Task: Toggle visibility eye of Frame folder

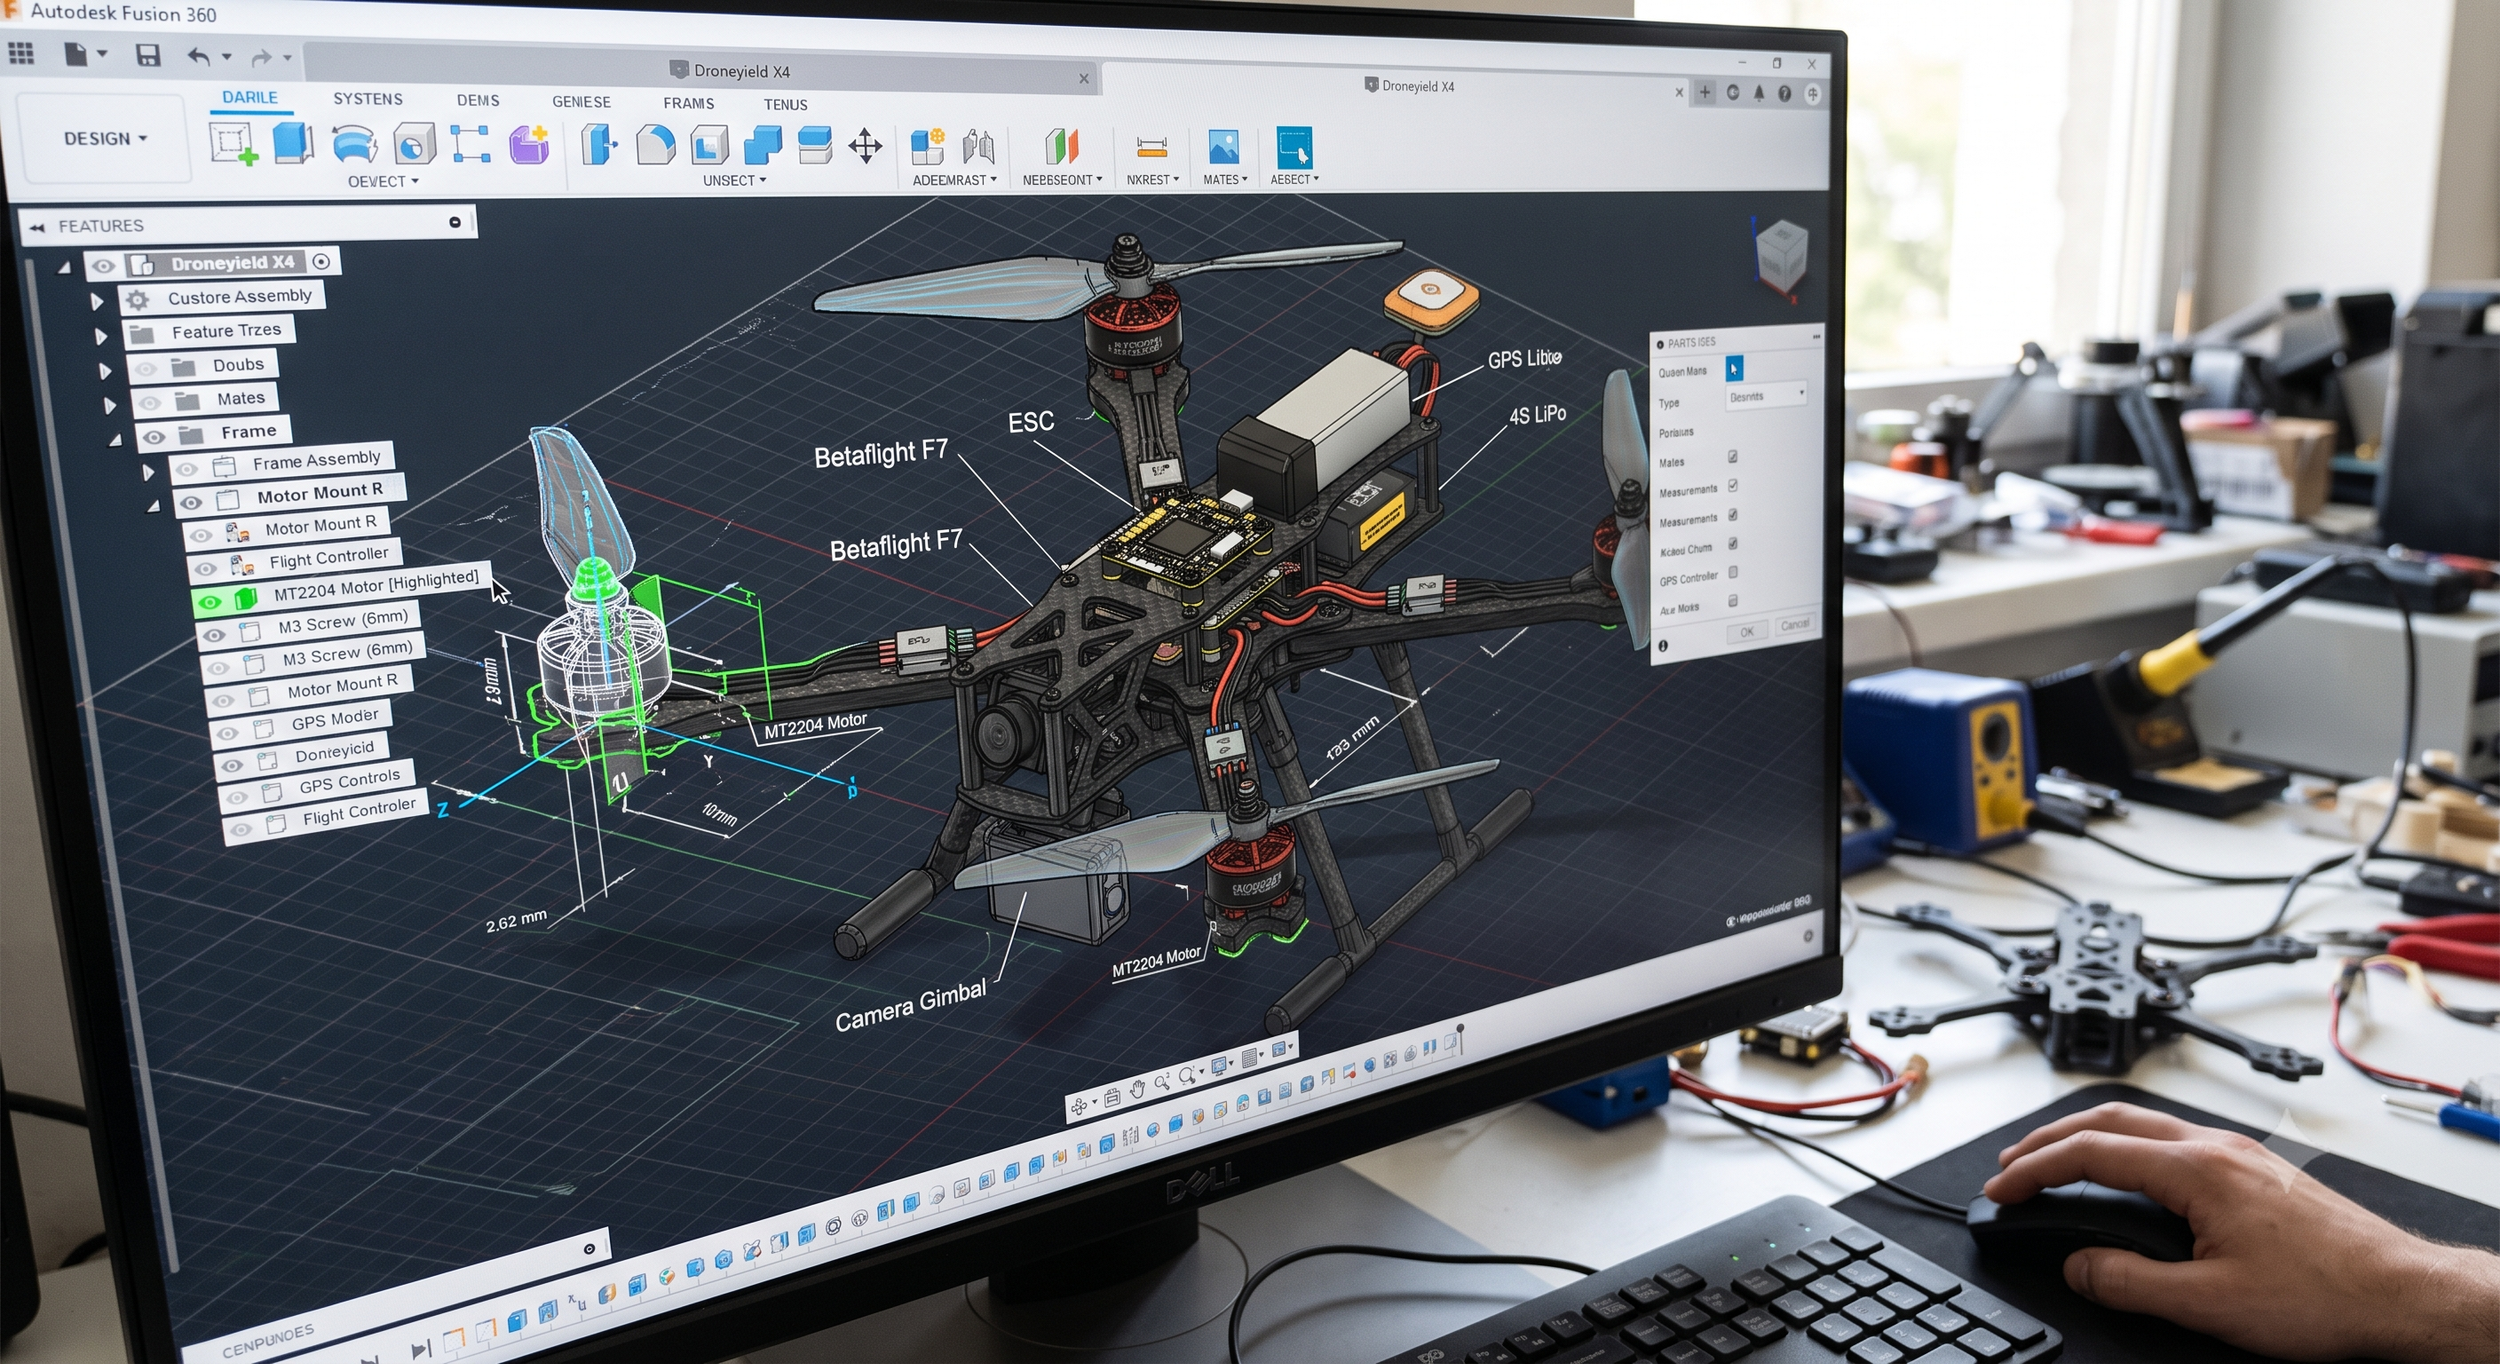Action: (154, 437)
